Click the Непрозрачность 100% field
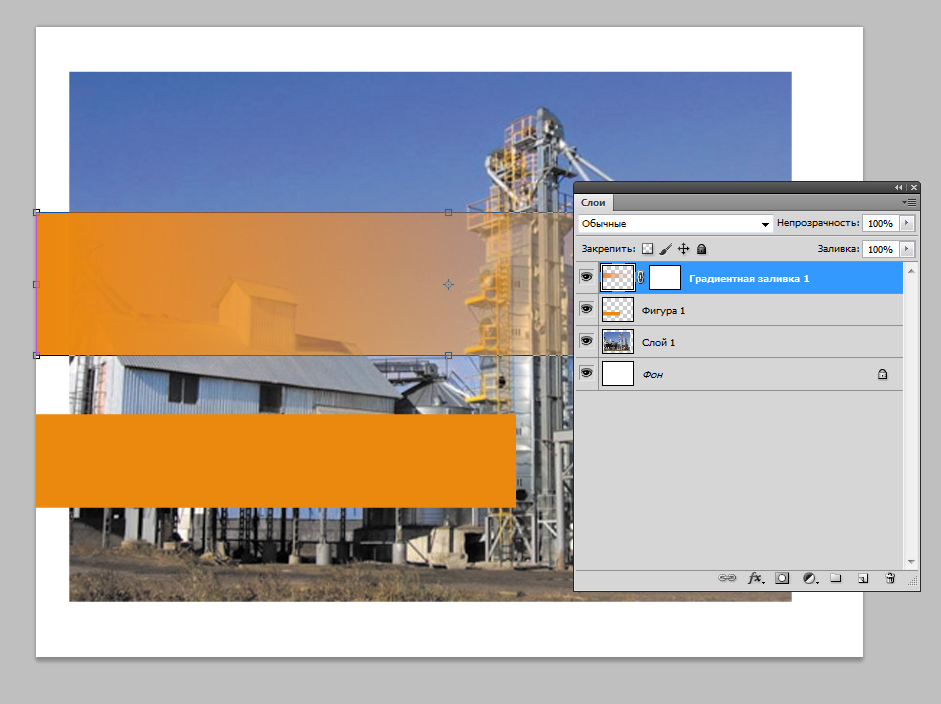 tap(881, 223)
